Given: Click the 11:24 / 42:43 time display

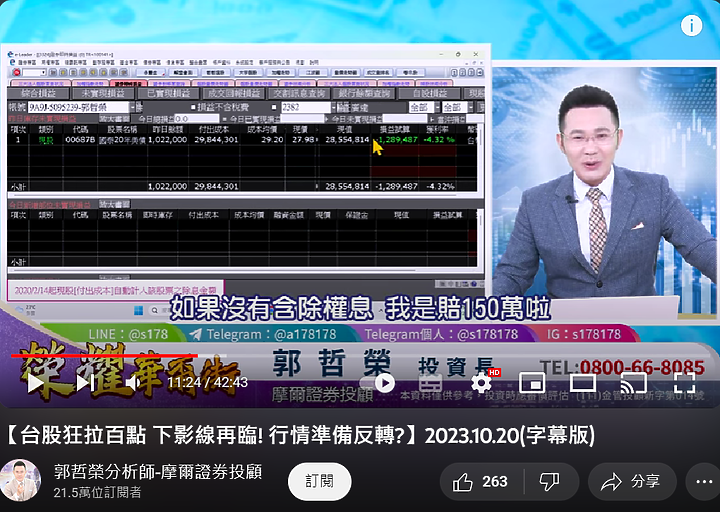Looking at the screenshot, I should click(x=208, y=383).
